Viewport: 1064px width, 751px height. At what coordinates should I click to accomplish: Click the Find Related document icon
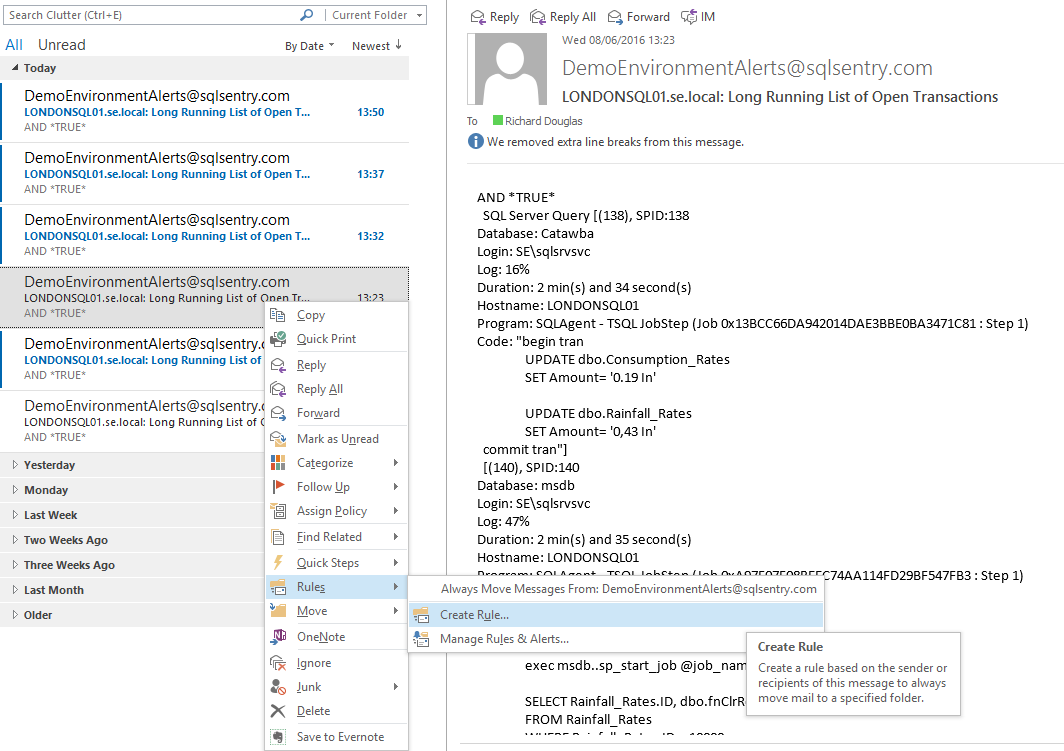click(278, 537)
